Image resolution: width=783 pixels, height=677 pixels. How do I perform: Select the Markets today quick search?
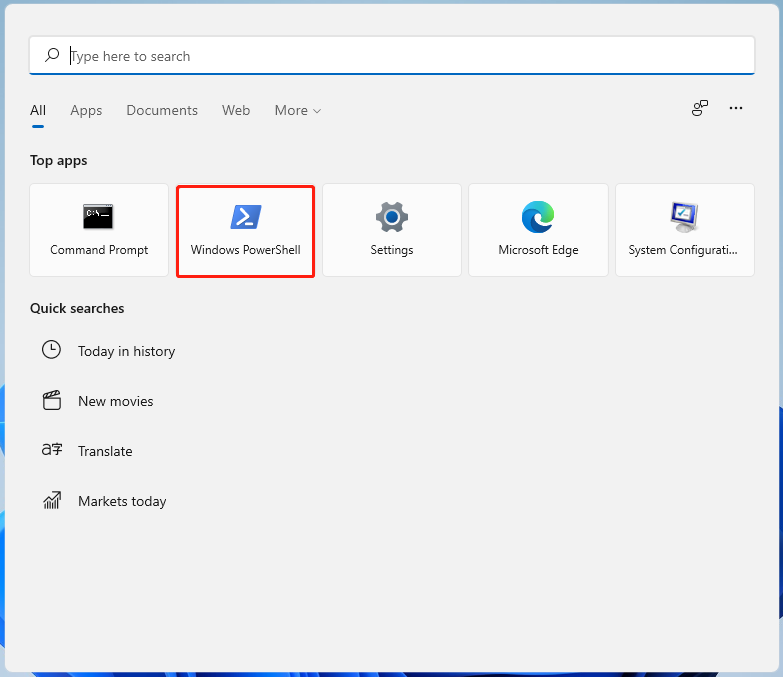(x=104, y=501)
